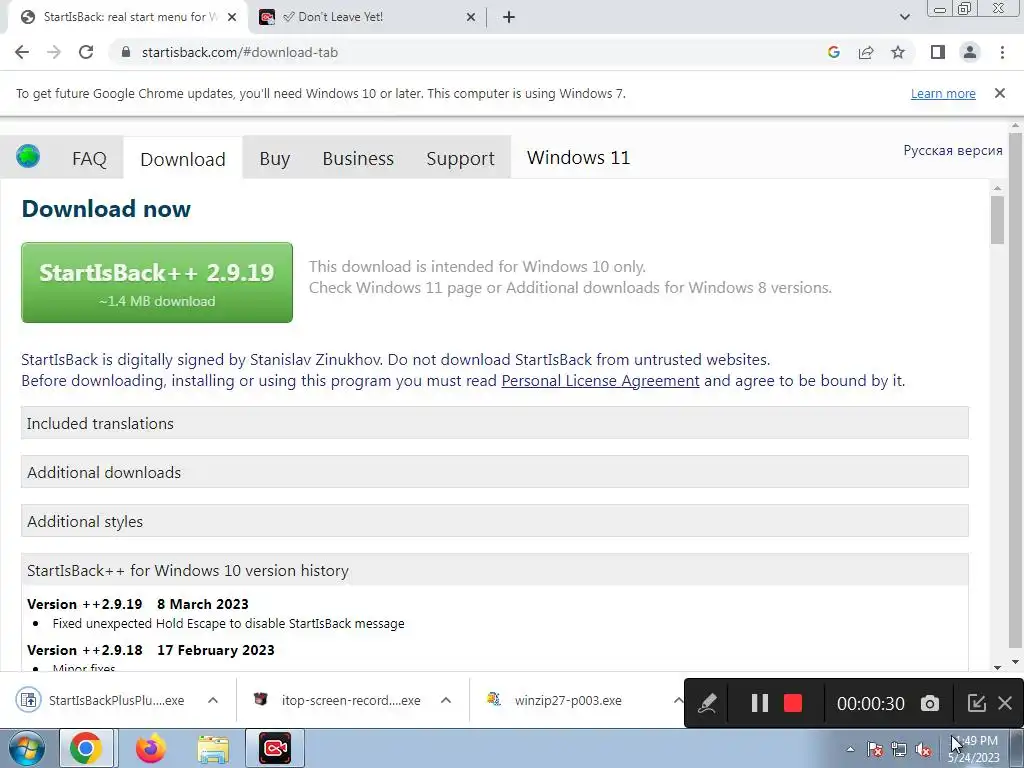
Task: Open Windows Explorer from the taskbar
Action: 213,748
